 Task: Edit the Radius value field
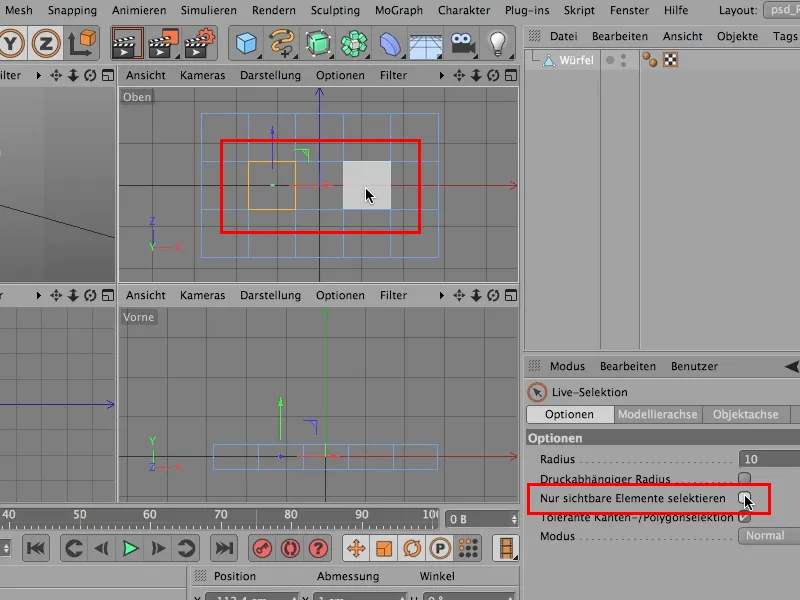point(769,459)
